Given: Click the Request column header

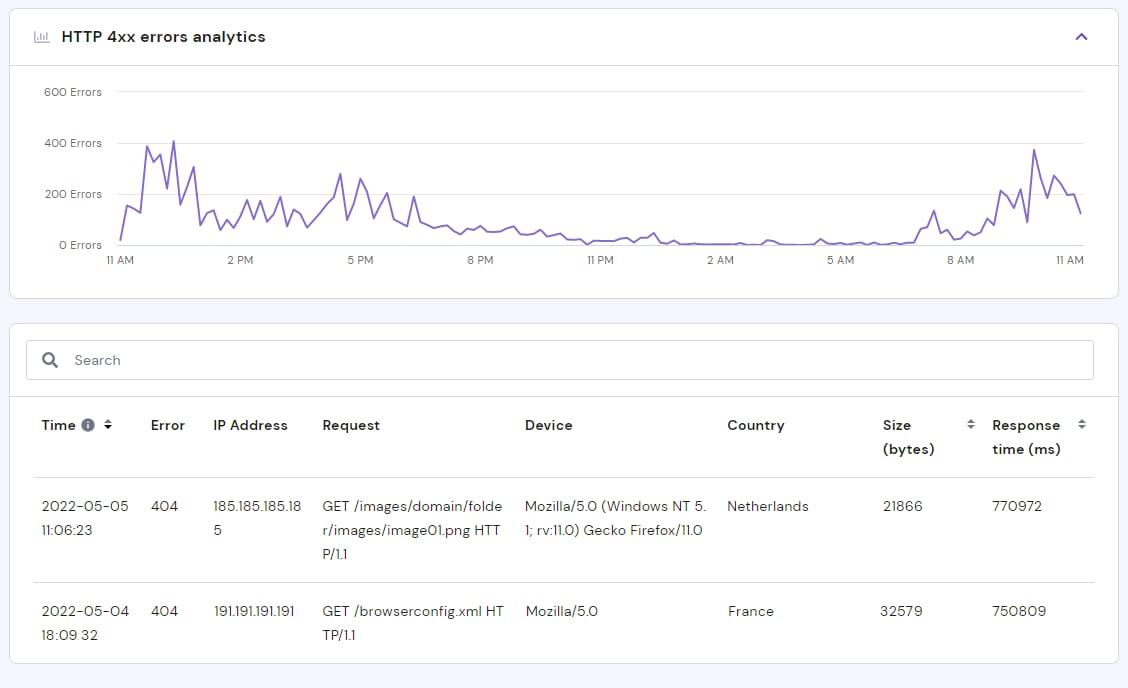Looking at the screenshot, I should 351,425.
